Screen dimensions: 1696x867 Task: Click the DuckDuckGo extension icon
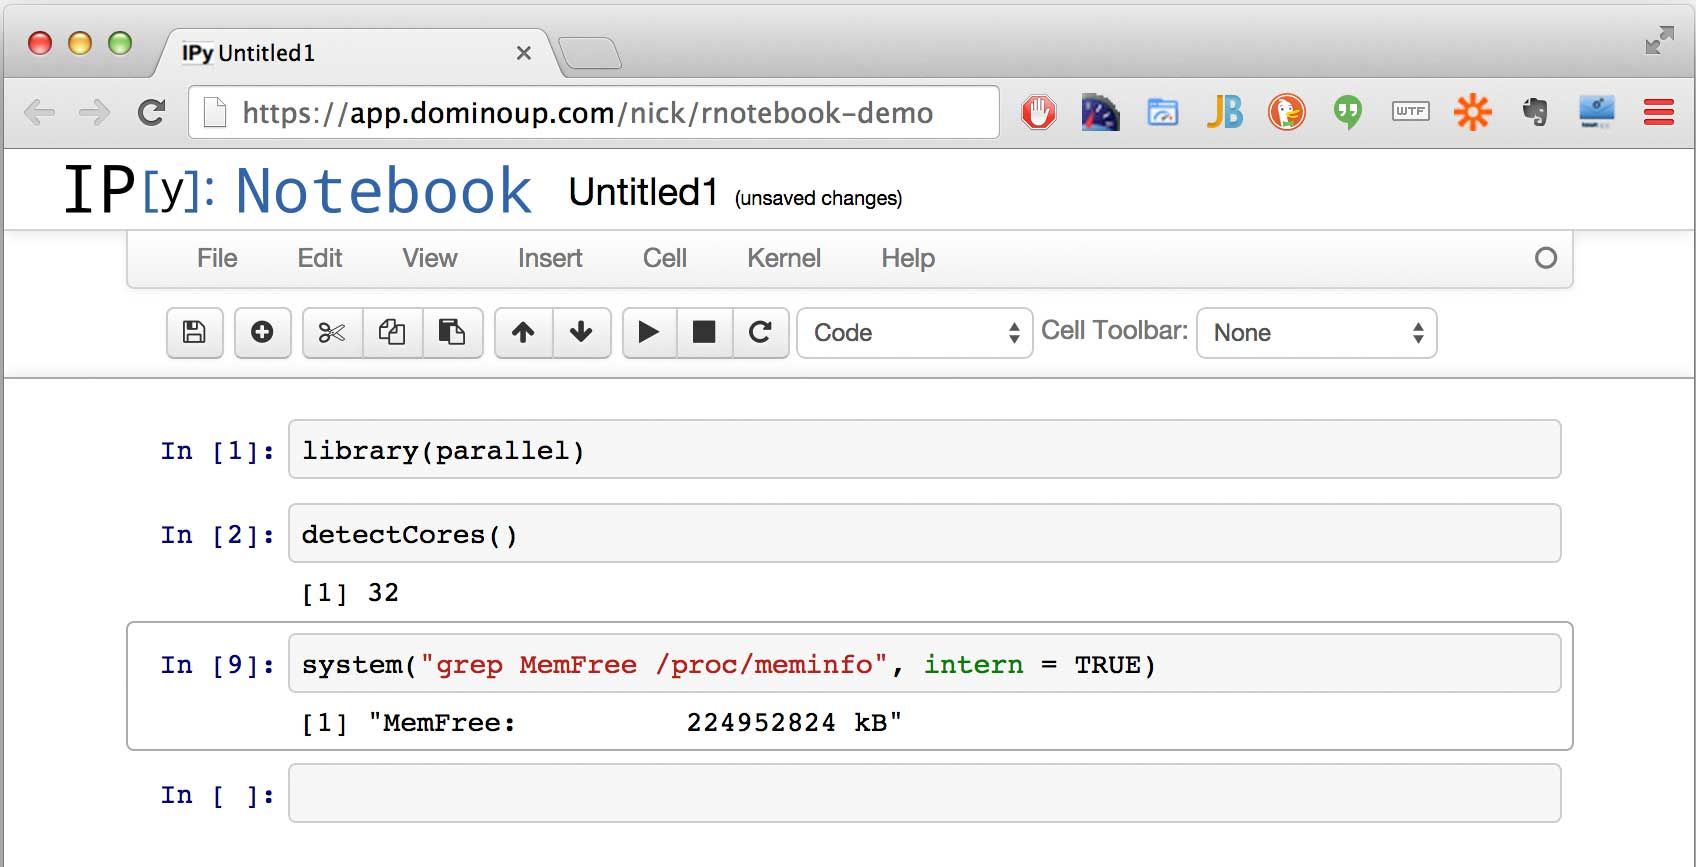(1287, 112)
